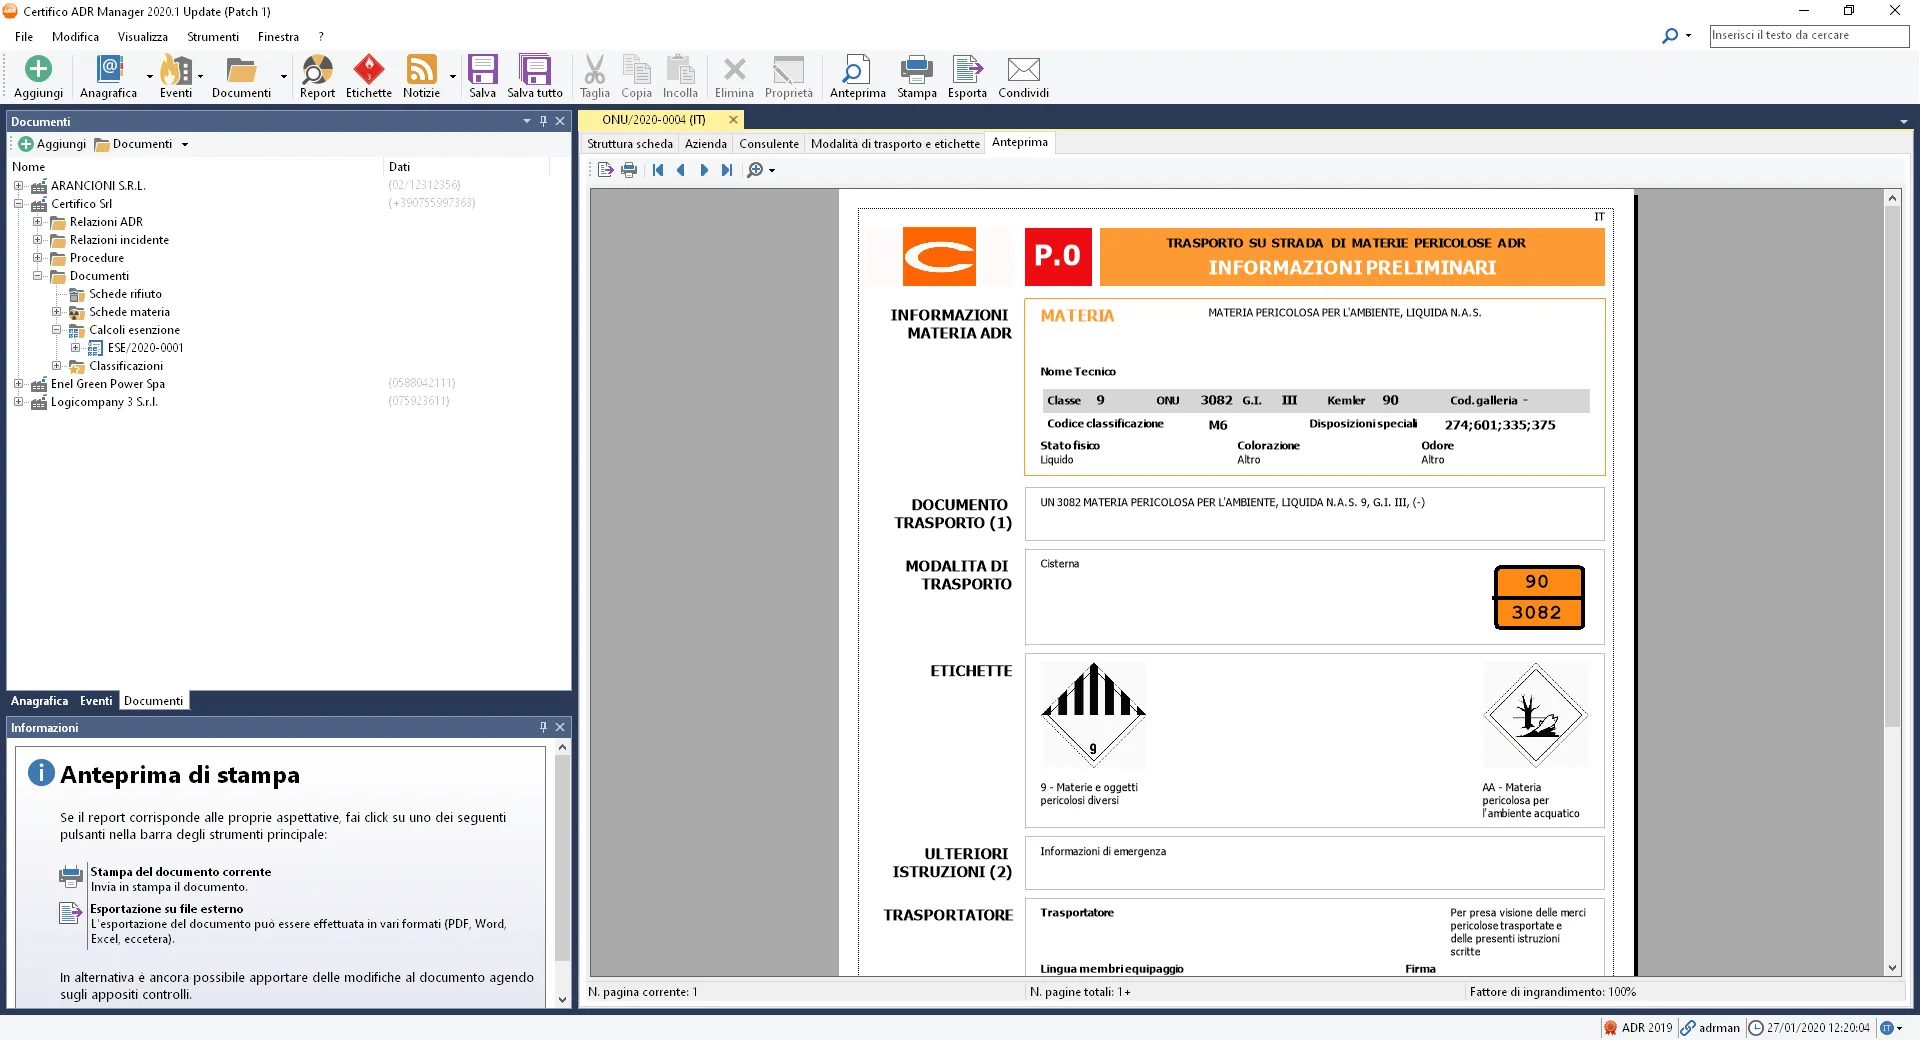The image size is (1920, 1040).
Task: Click Stampa del documento corrente link
Action: coord(181,872)
